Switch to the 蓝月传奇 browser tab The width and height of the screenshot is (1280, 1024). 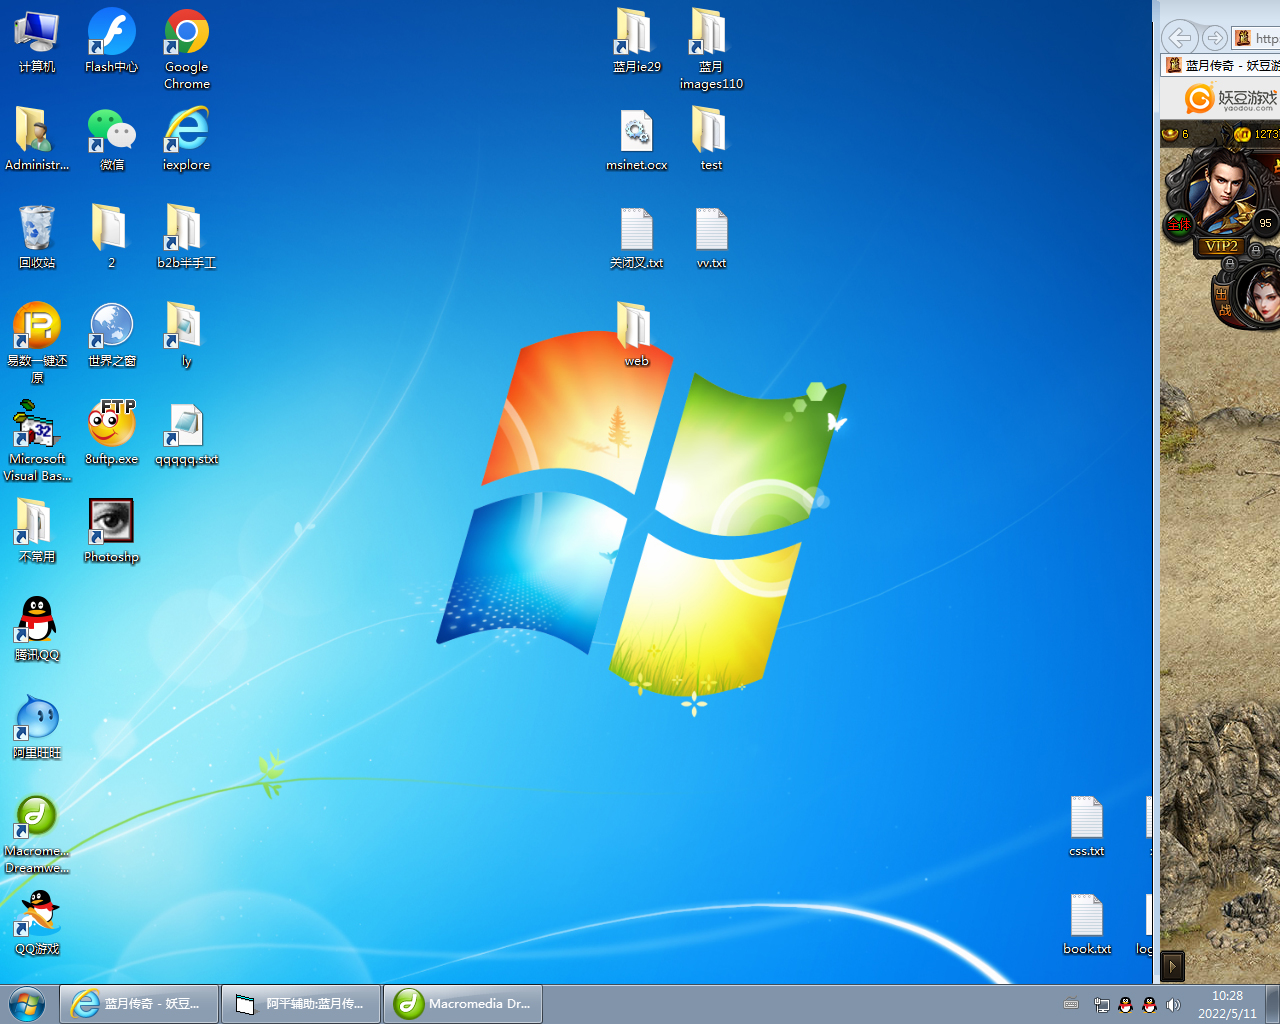(1221, 66)
